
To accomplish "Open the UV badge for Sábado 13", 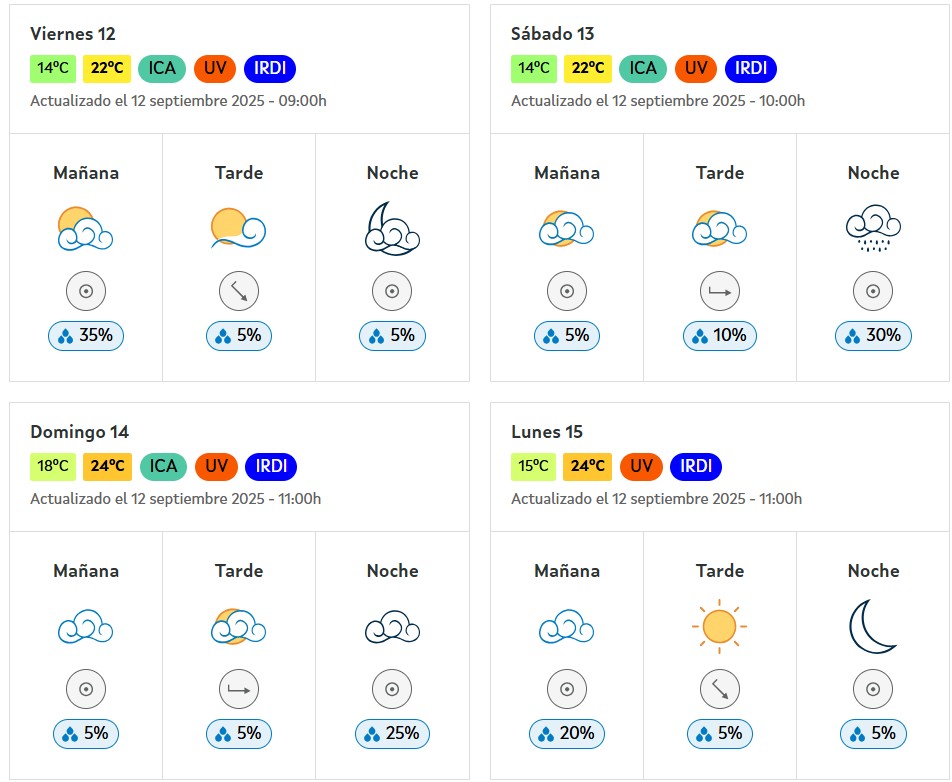I will [696, 69].
